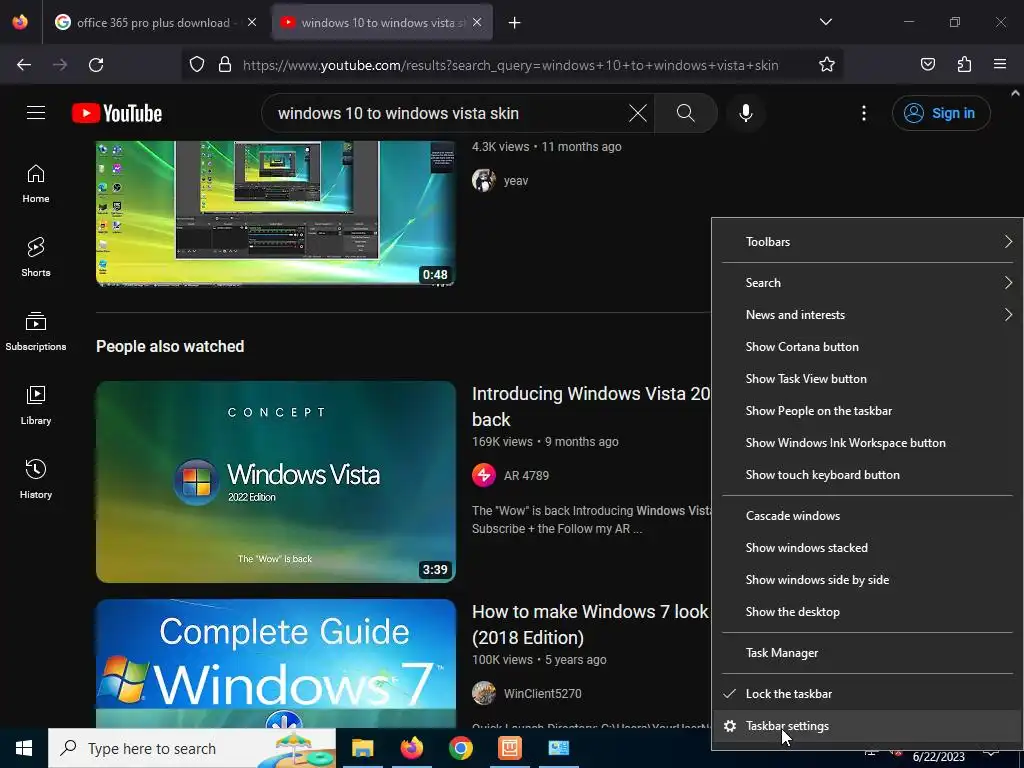
Task: Open Introducing Windows Vista video title
Action: coord(591,406)
